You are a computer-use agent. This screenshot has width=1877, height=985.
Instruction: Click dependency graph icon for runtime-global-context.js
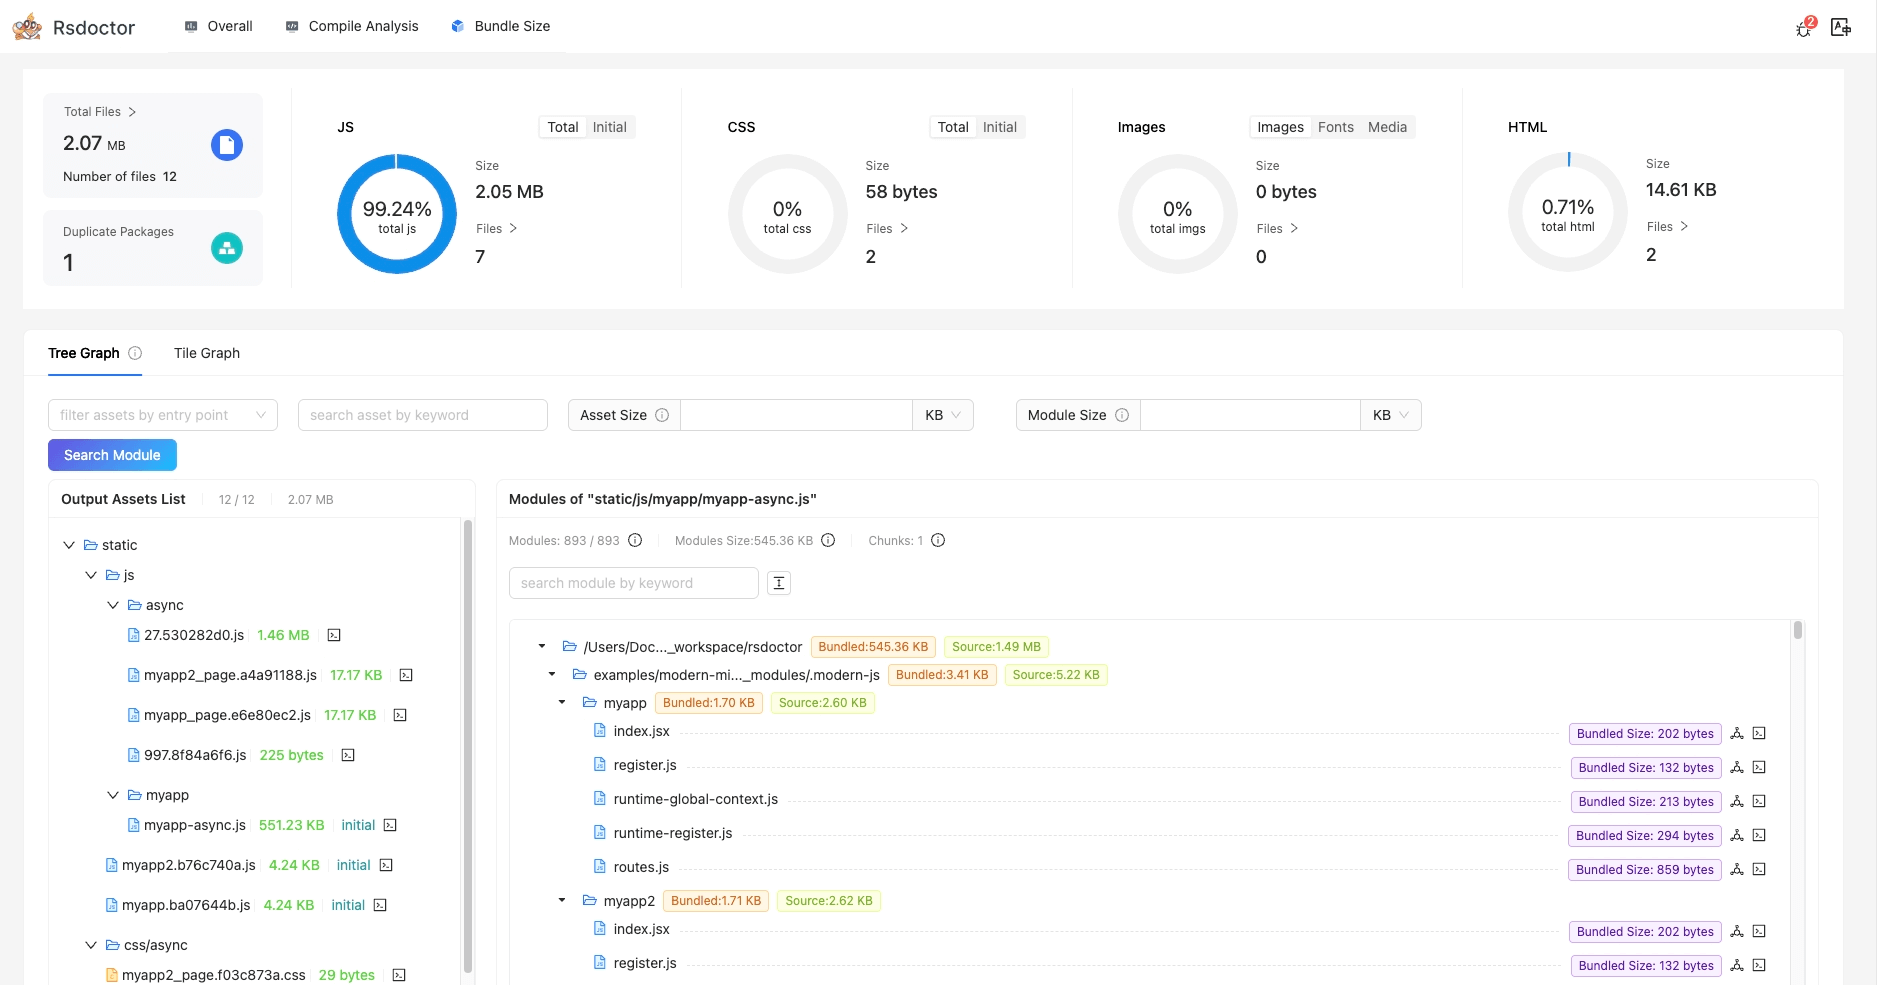coord(1737,801)
